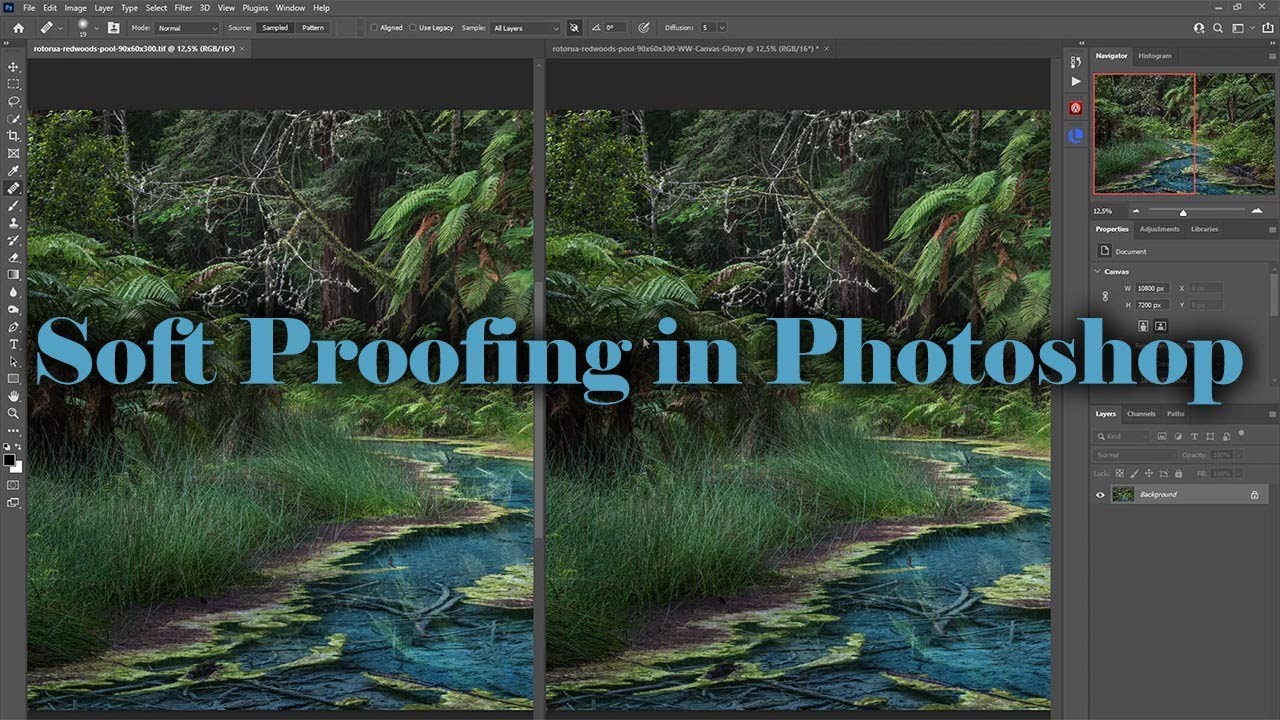Toggle the pixel layer filter icon

tap(1162, 437)
